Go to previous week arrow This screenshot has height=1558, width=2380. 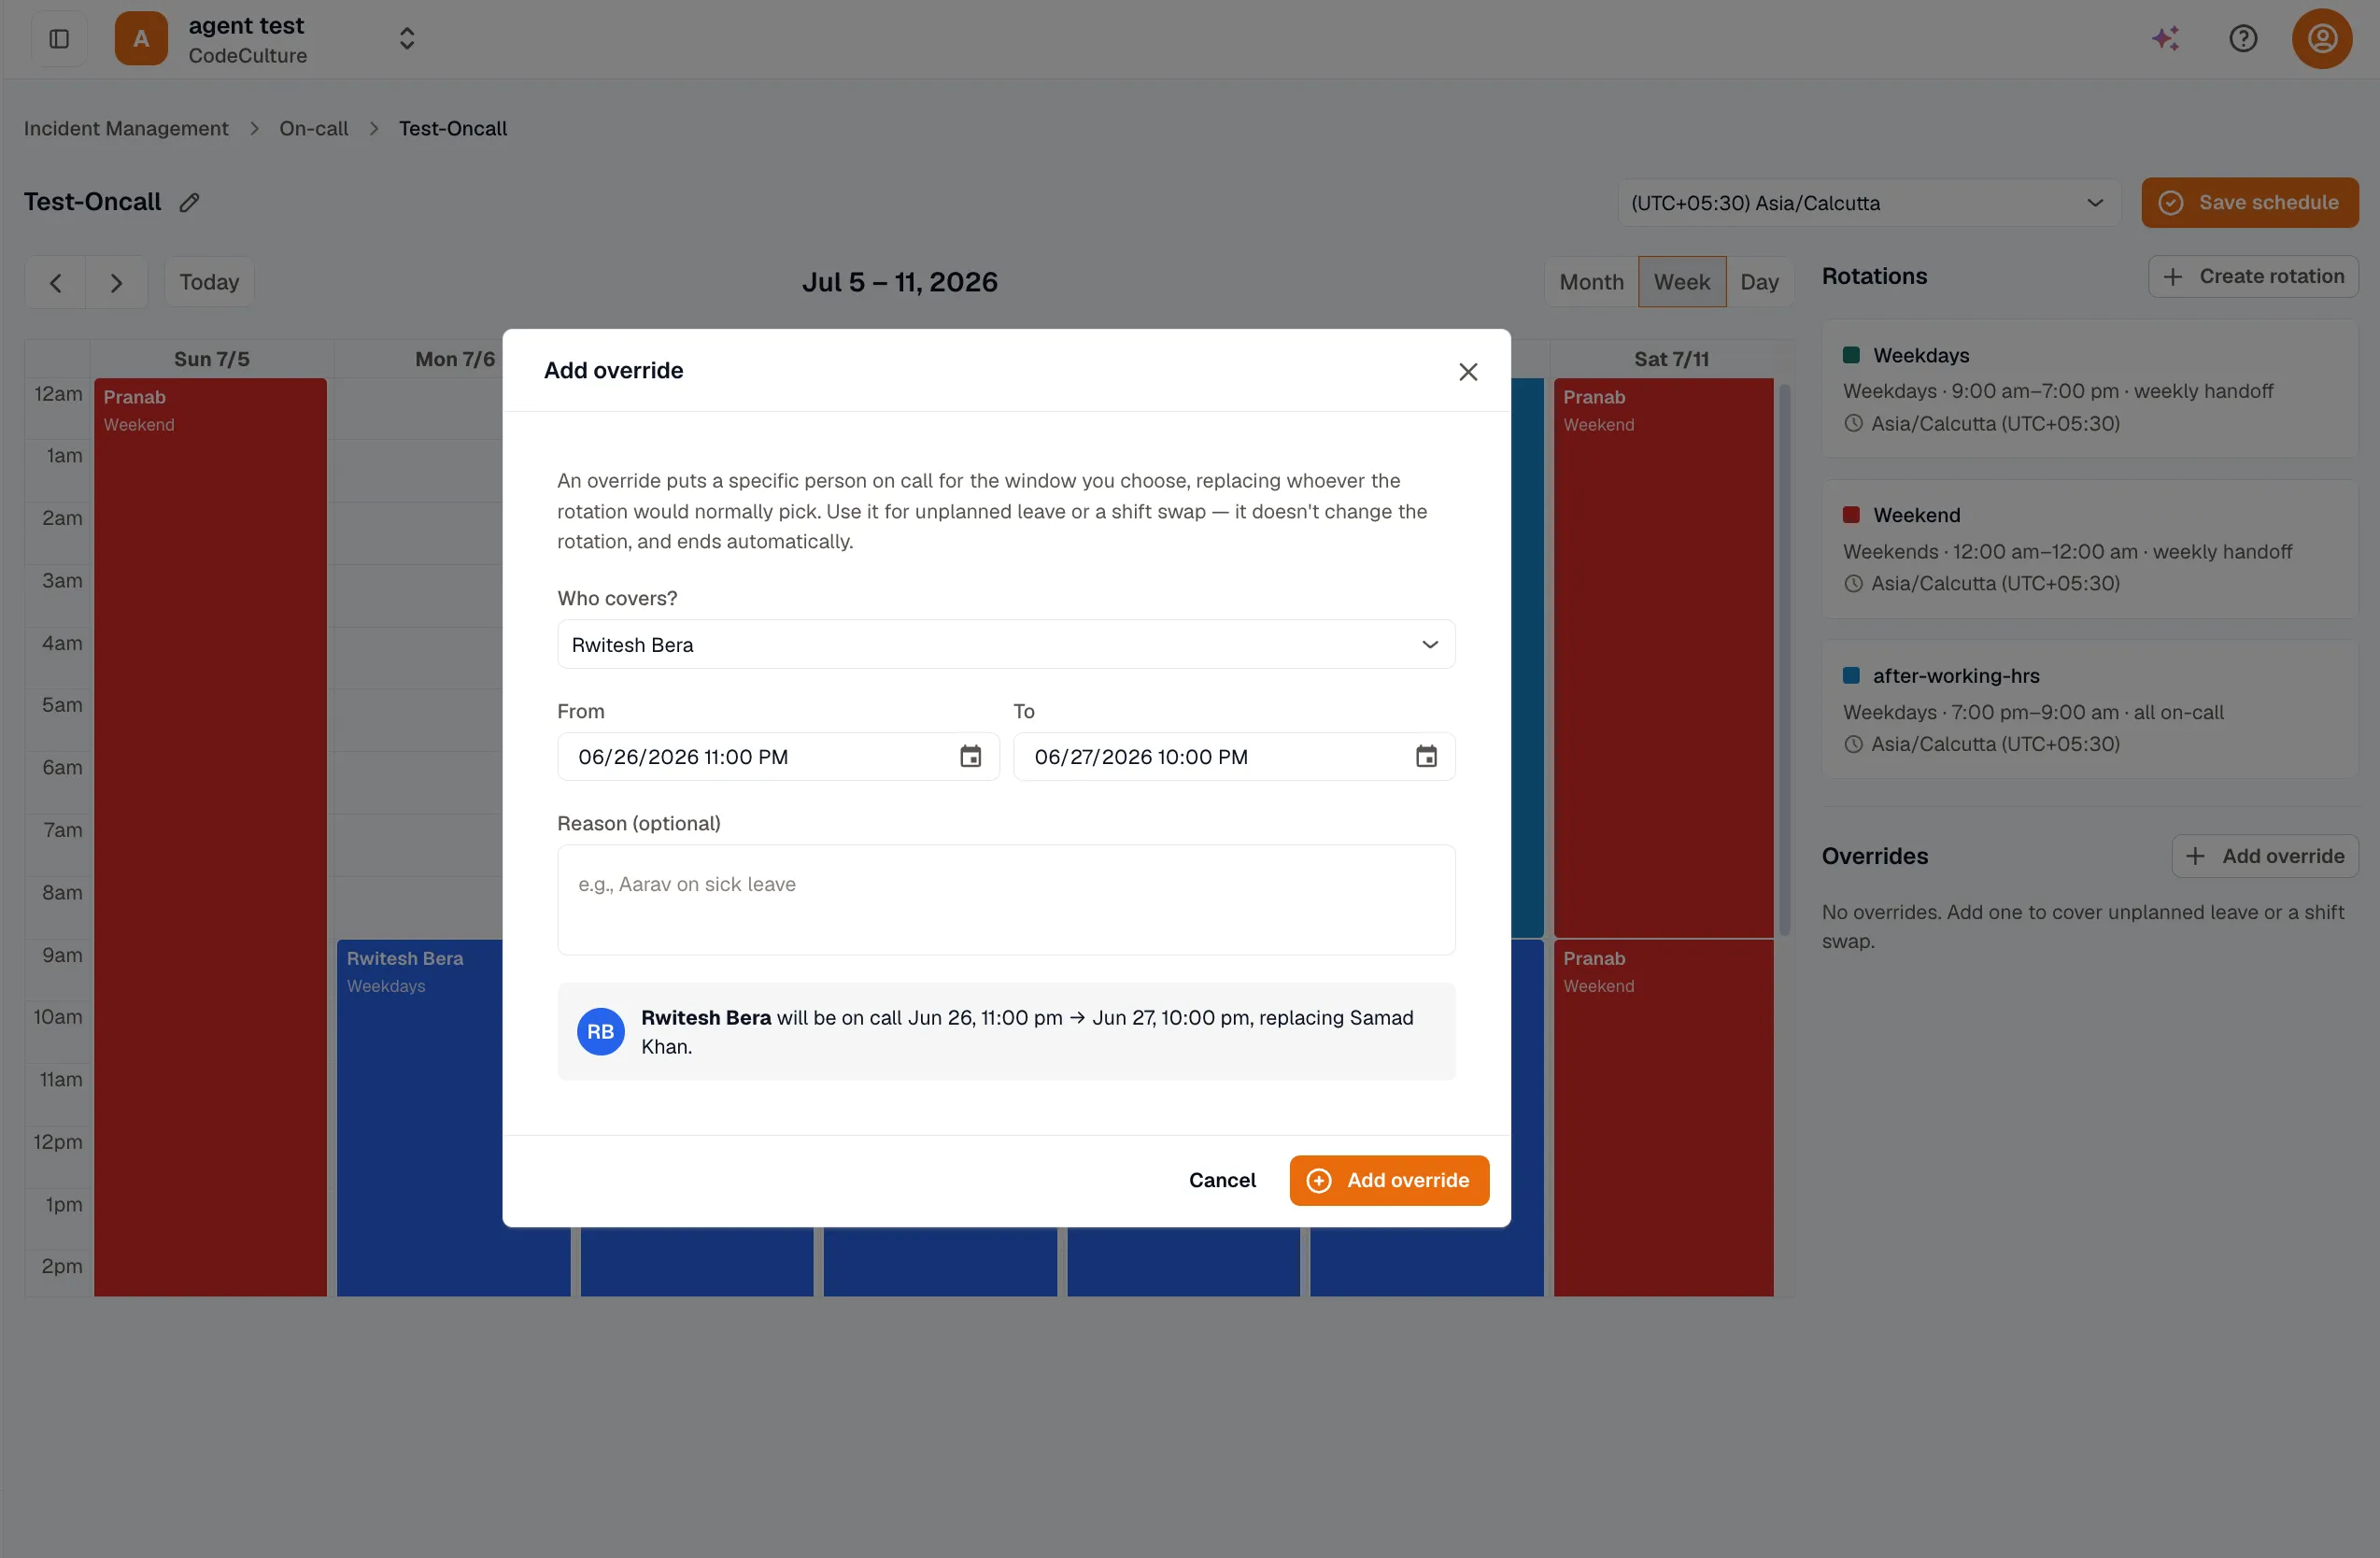coord(56,283)
